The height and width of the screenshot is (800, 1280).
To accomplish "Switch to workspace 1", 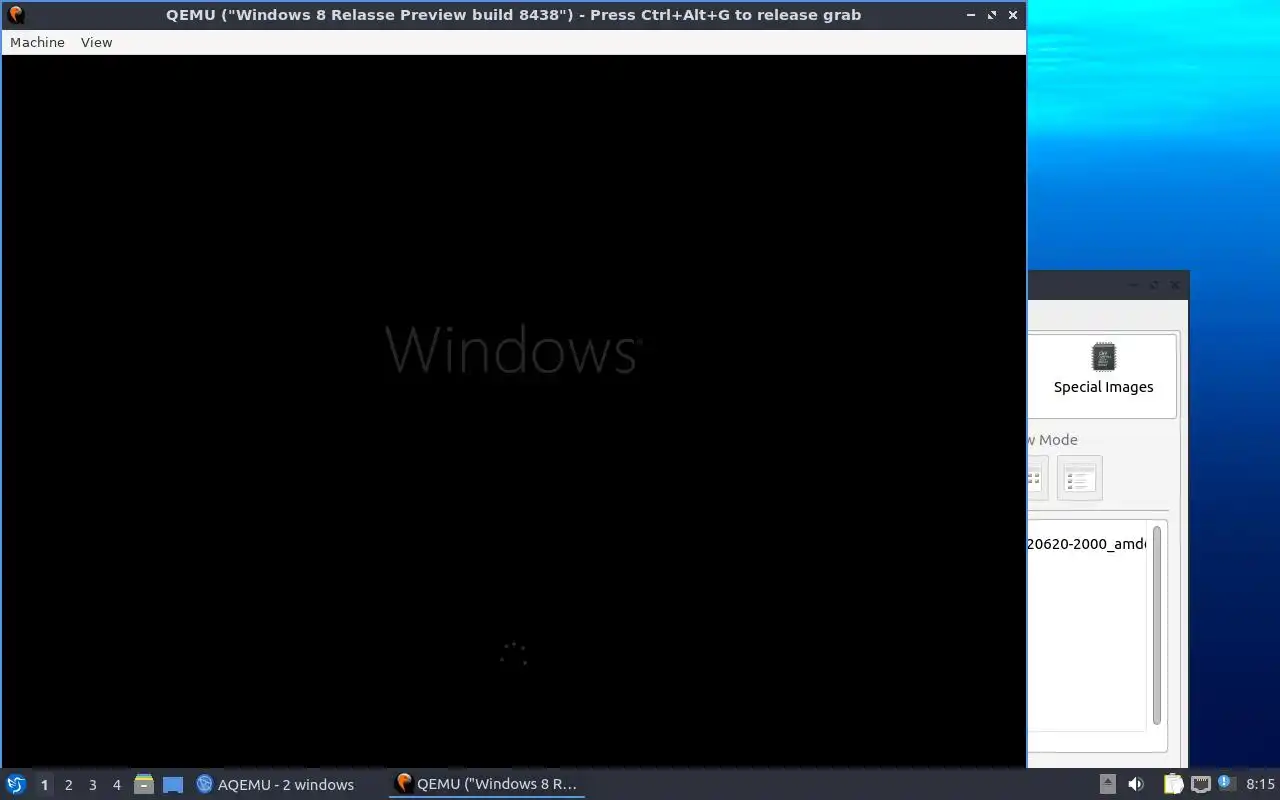I will 44,785.
